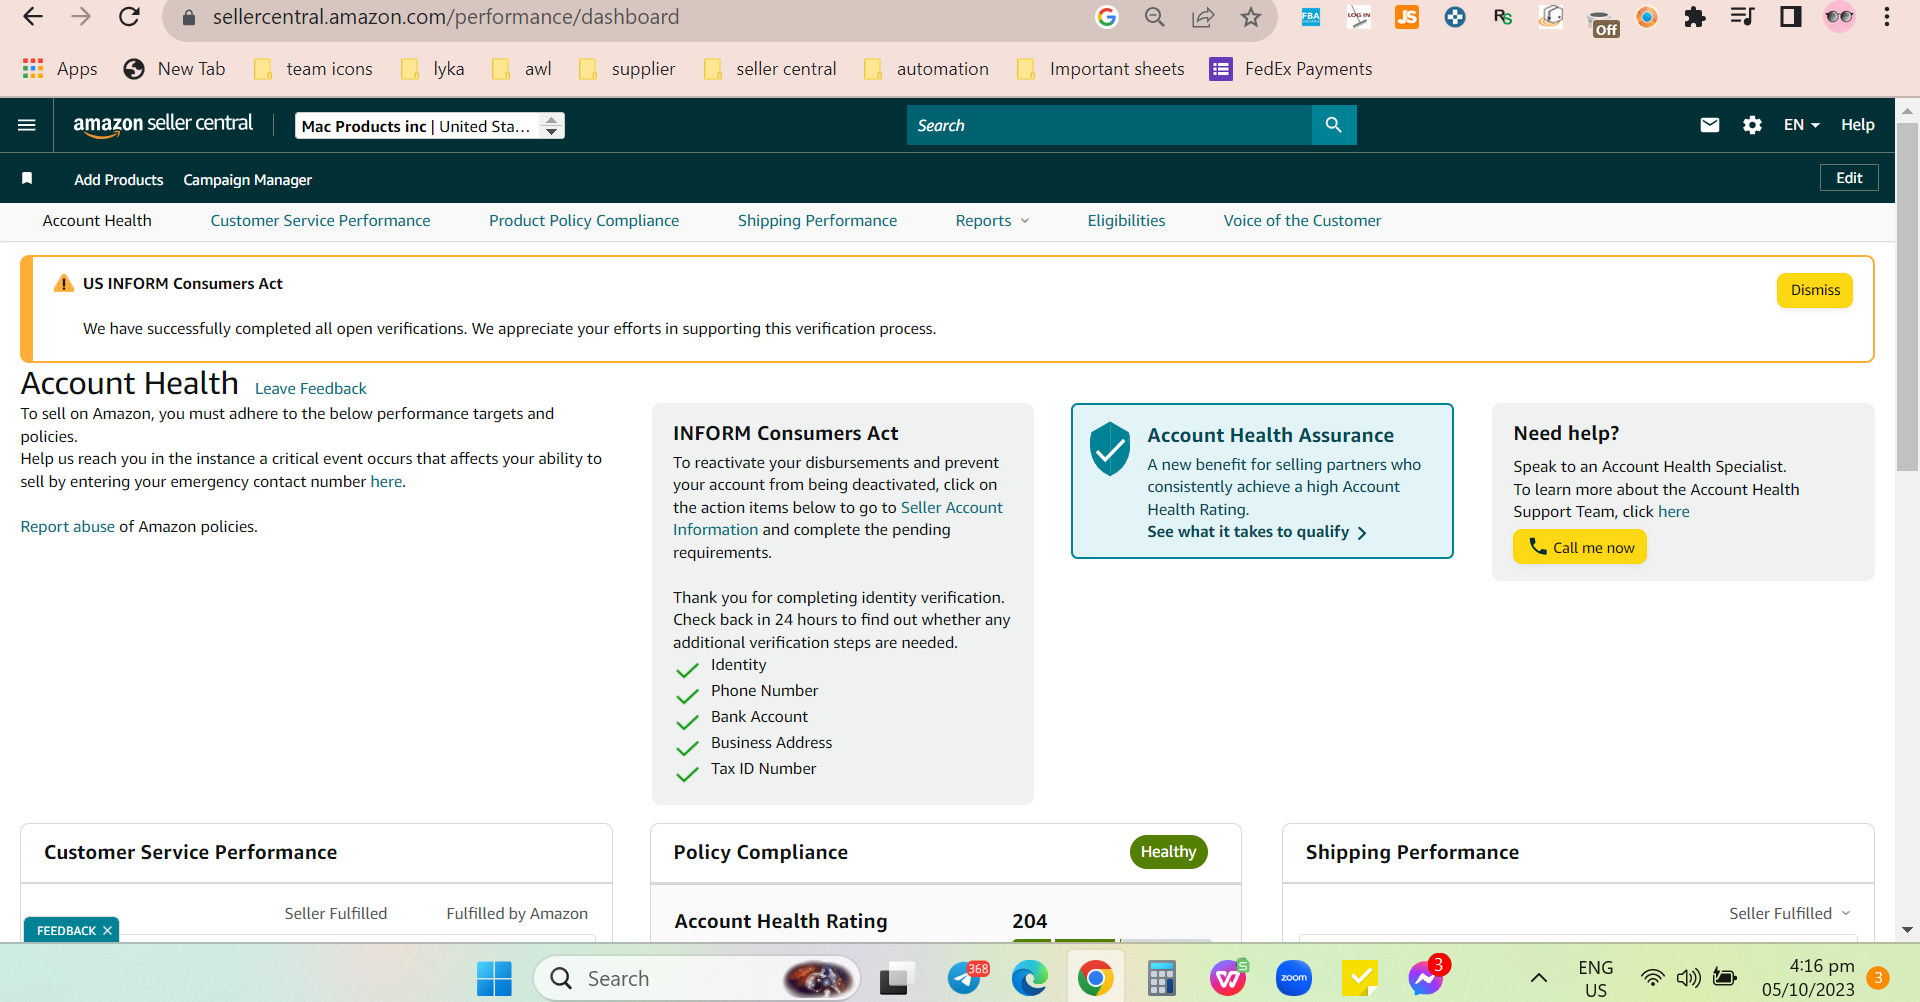Go back to the previous page
This screenshot has width=1920, height=1002.
pos(33,17)
